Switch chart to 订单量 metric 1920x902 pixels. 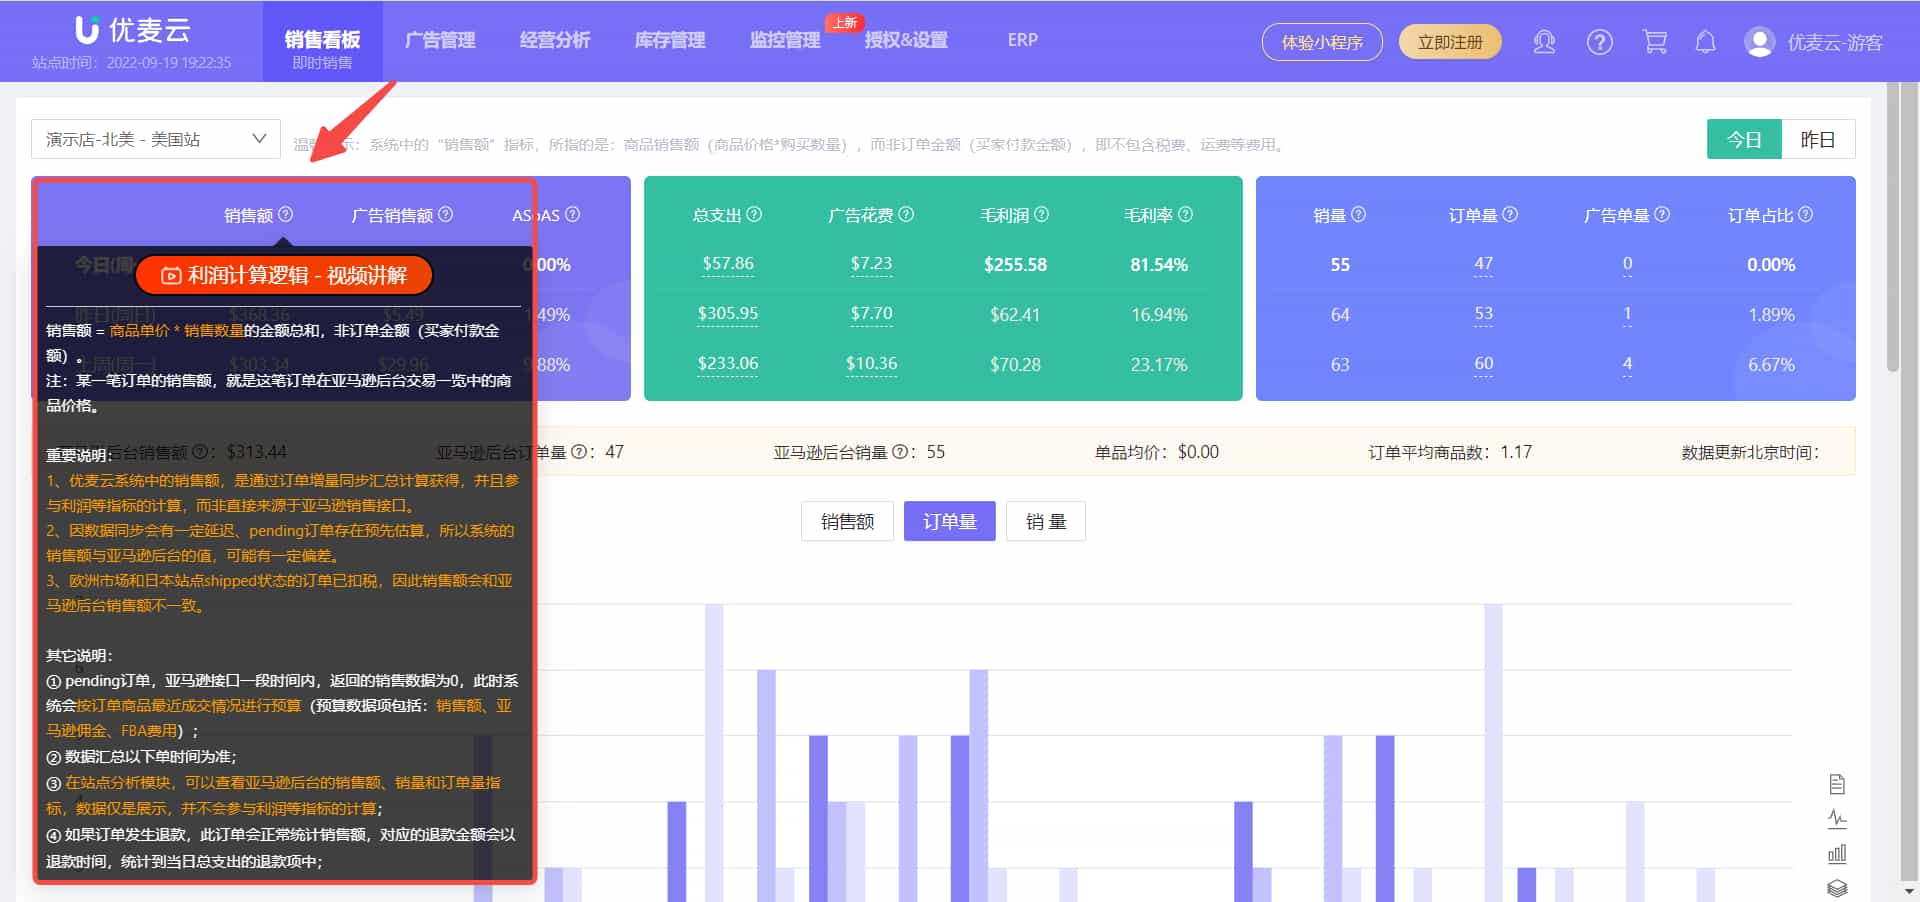point(949,521)
